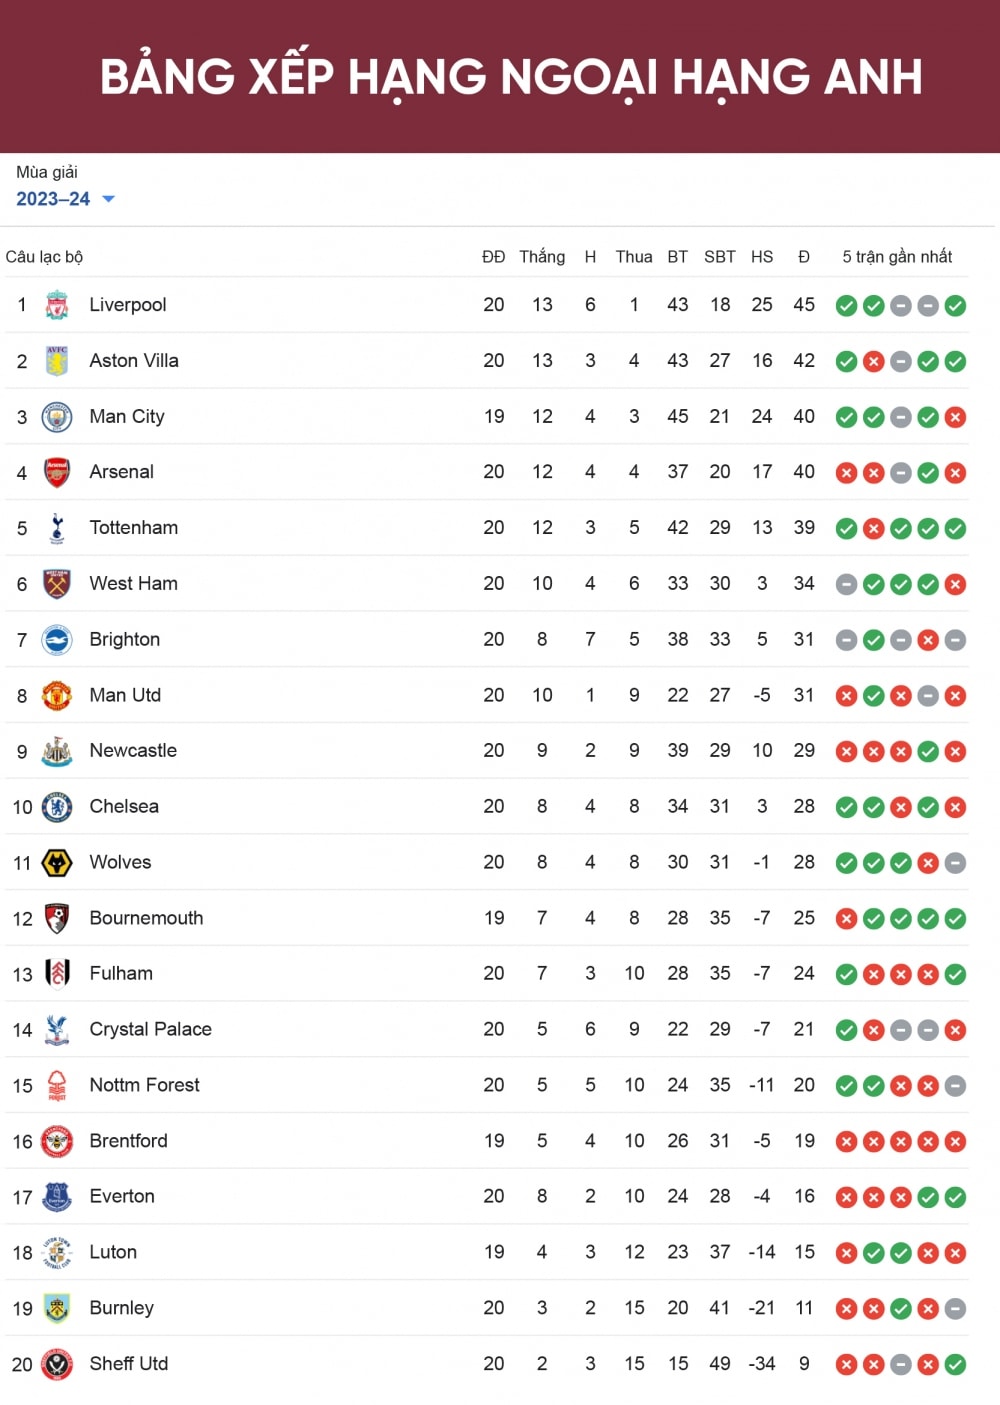Click the Chelsea club crest

pos(57,807)
